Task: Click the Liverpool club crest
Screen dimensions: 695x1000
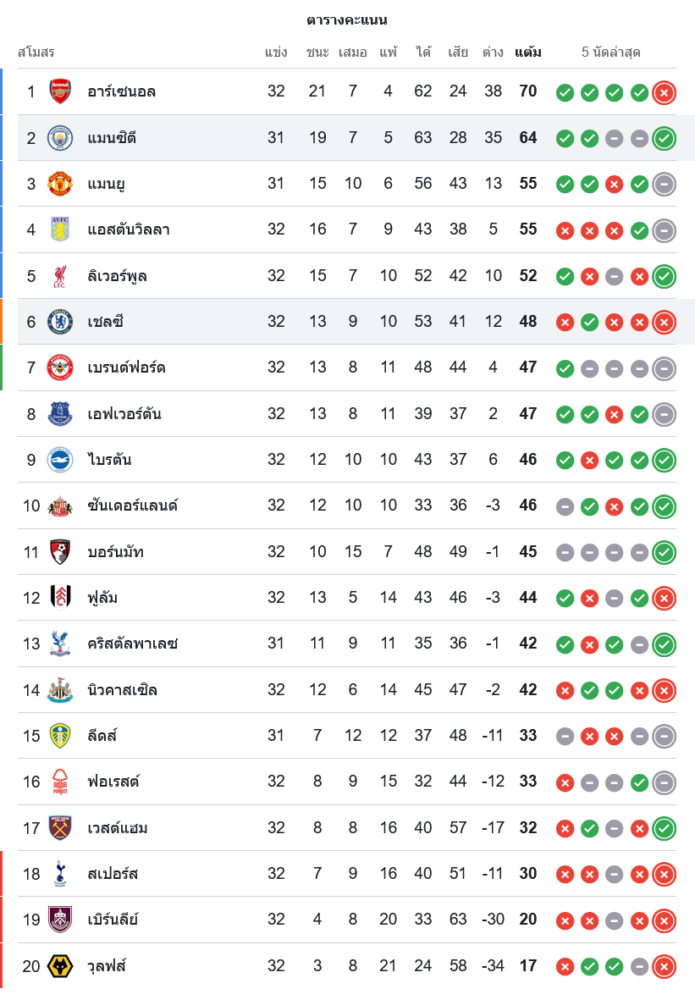Action: 61,276
